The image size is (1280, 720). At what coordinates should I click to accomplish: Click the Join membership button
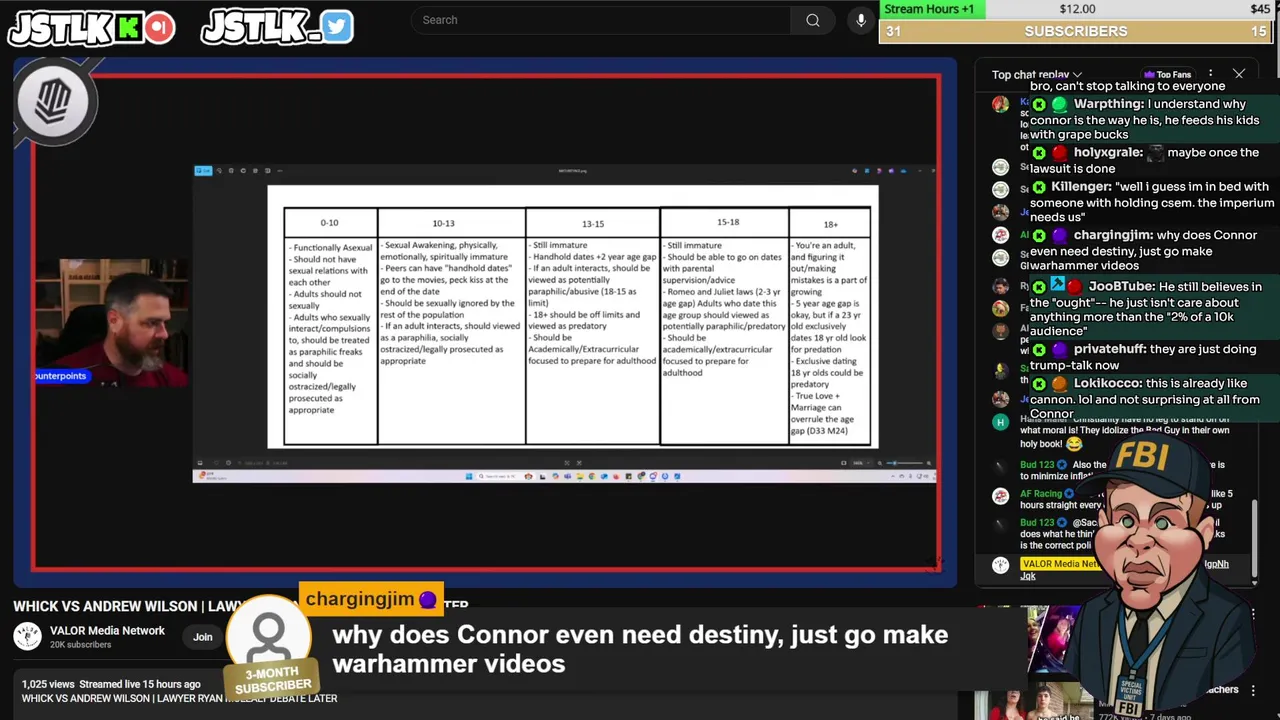203,637
